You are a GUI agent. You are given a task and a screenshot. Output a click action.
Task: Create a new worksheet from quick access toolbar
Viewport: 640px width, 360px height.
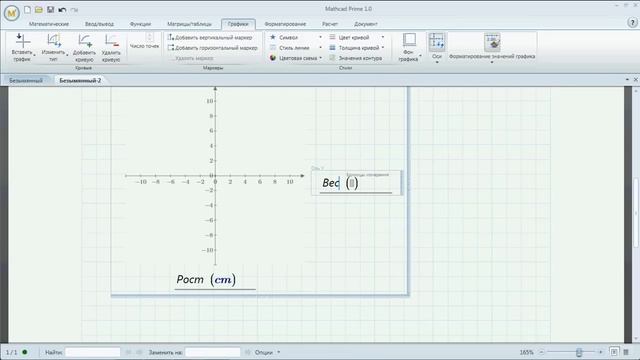click(27, 9)
